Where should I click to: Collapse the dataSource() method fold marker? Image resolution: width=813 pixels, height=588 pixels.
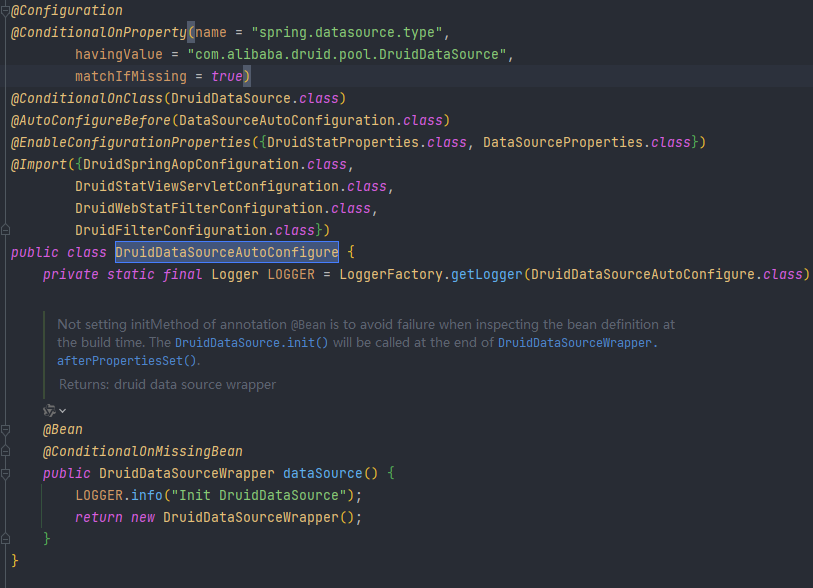[x=5, y=473]
